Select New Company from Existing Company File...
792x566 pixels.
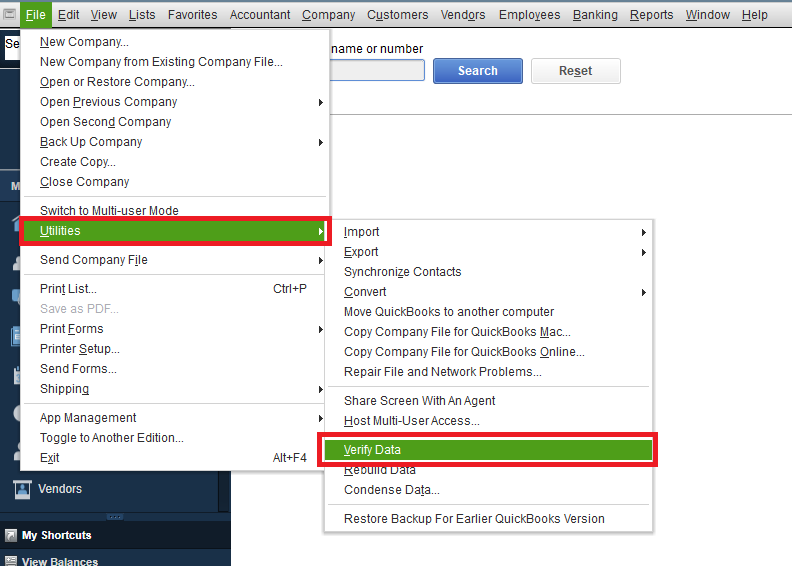tap(175, 62)
